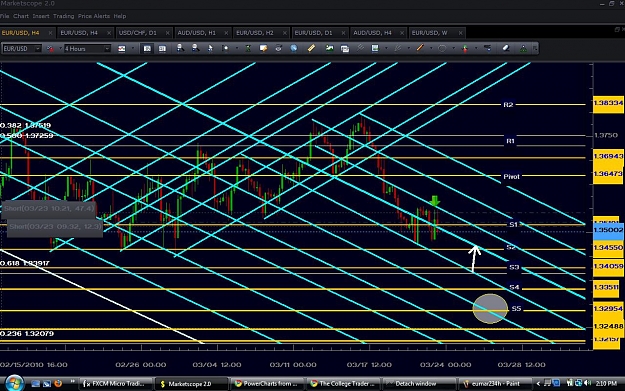Click the 1.38334 price label
The image size is (625, 391).
click(608, 103)
